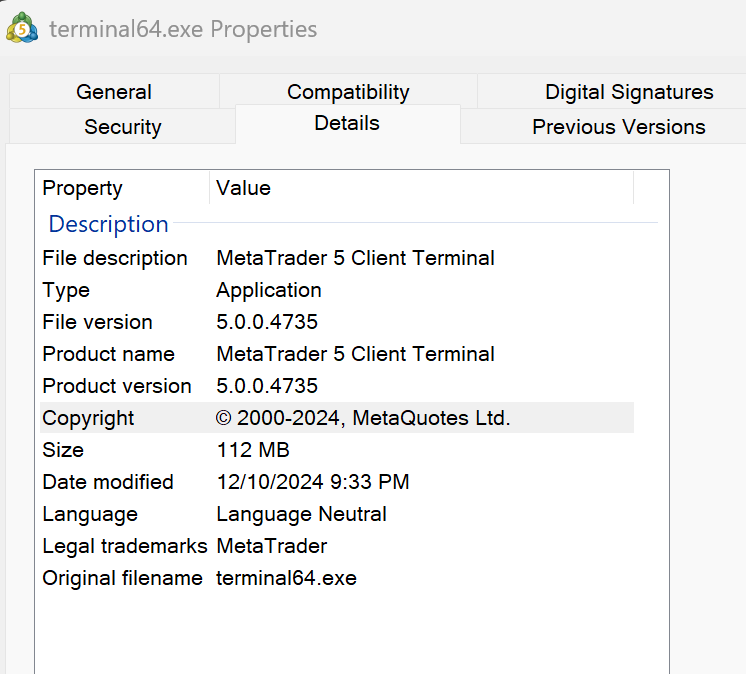
Task: Select the File description value 'MetaTrader 5 Client Terminal'
Action: [355, 258]
